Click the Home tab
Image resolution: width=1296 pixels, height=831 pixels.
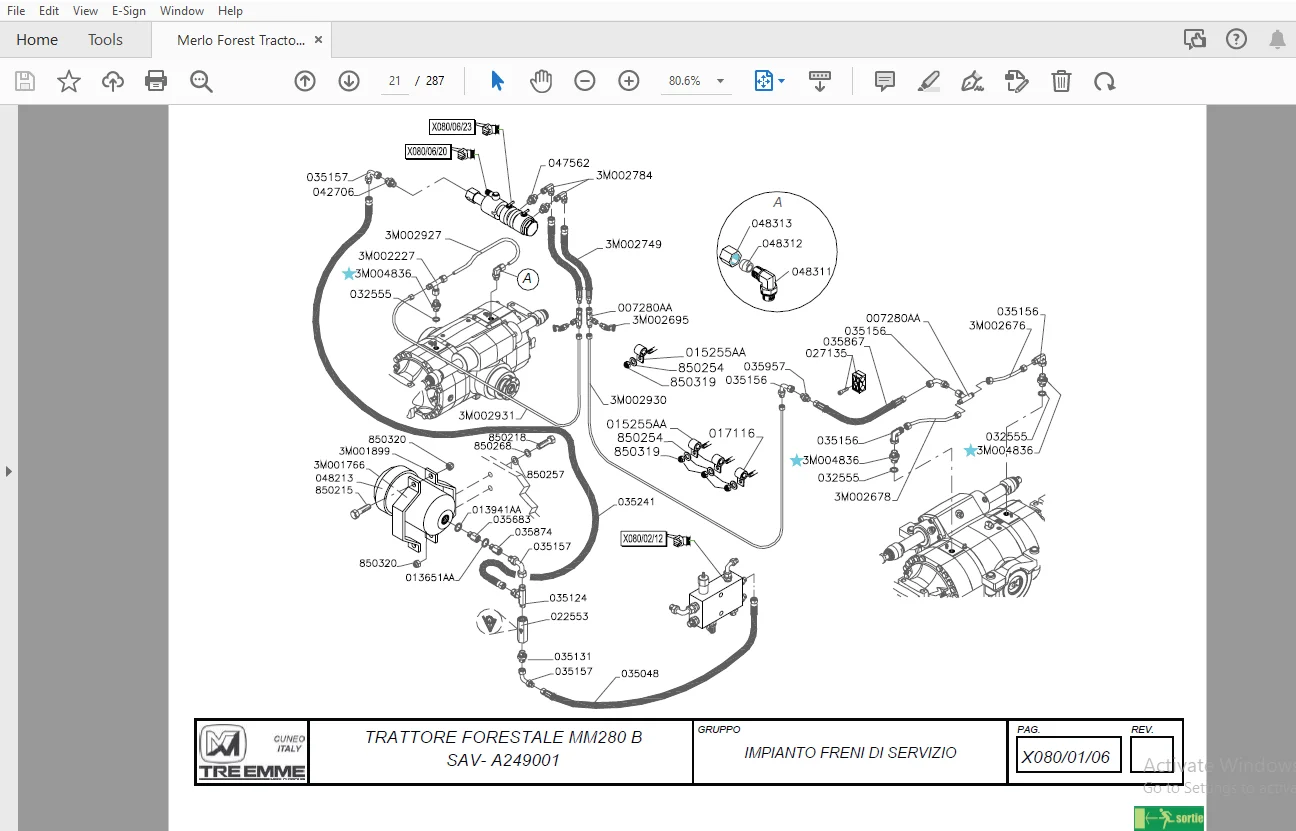click(37, 40)
